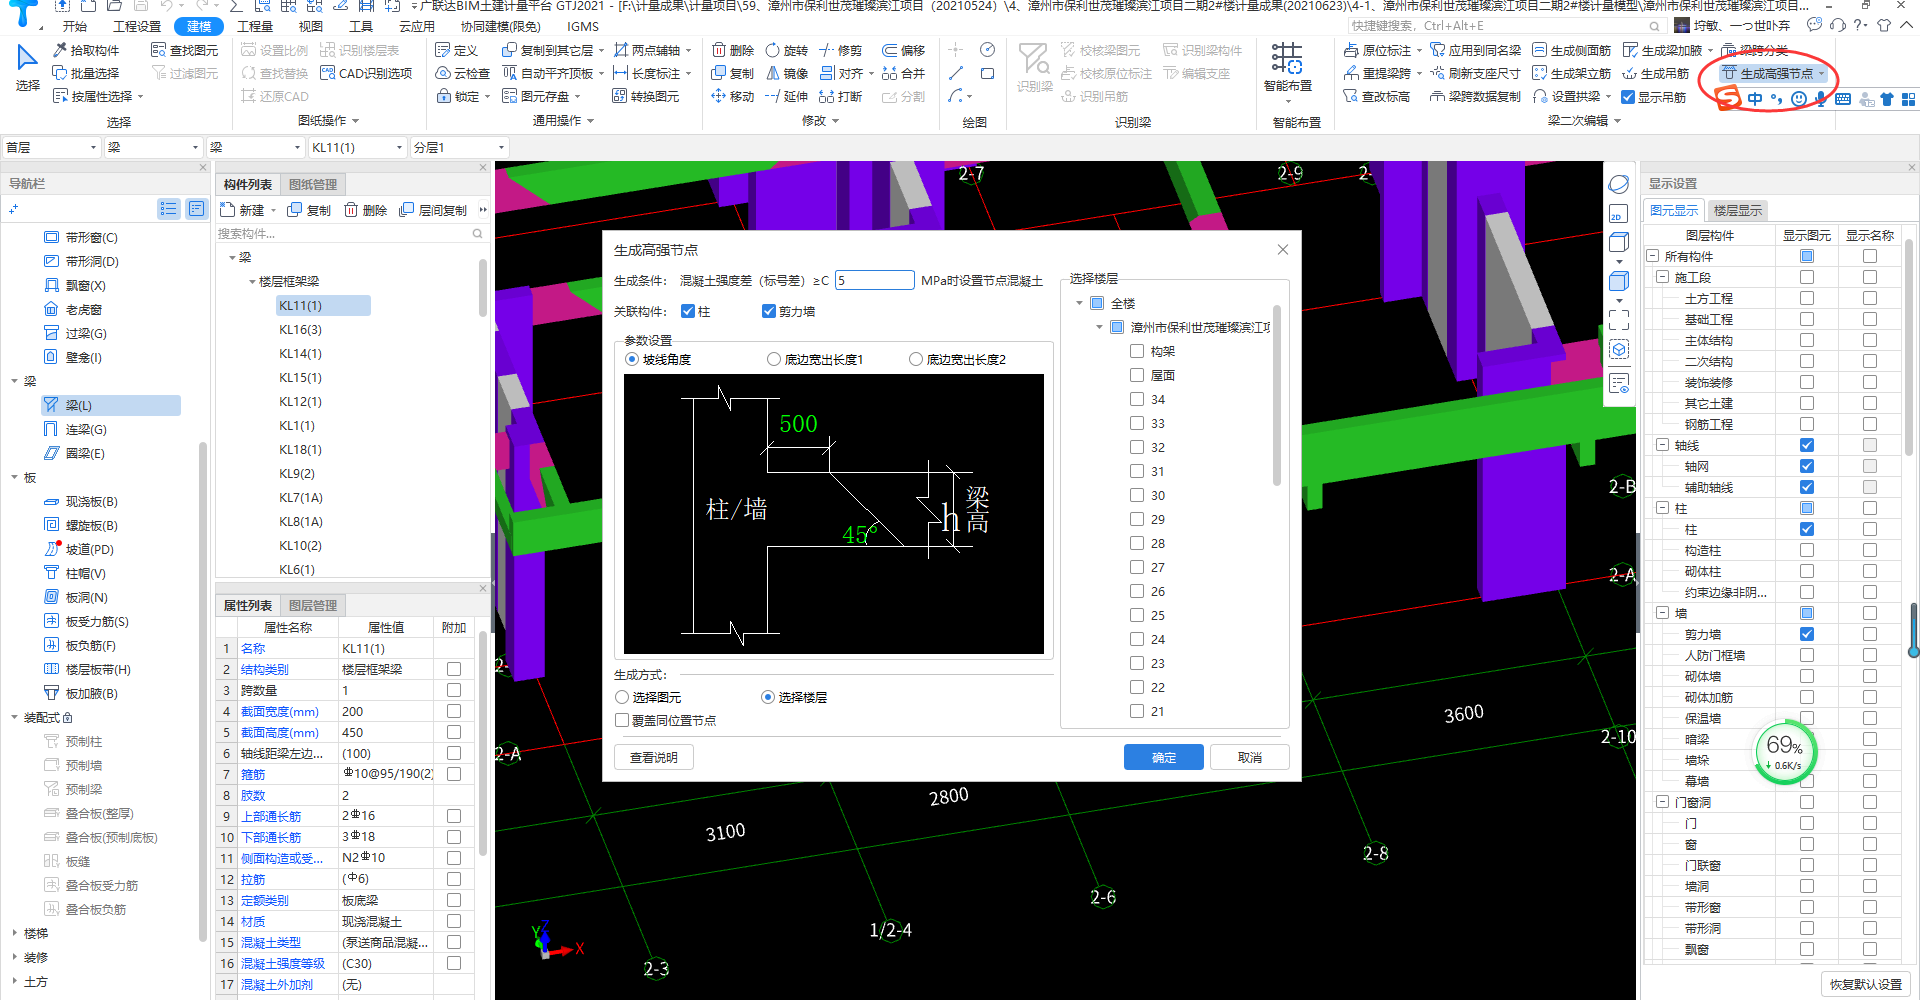This screenshot has height=1000, width=1920.
Task: Open the 云应用 ribbon tab
Action: [416, 26]
